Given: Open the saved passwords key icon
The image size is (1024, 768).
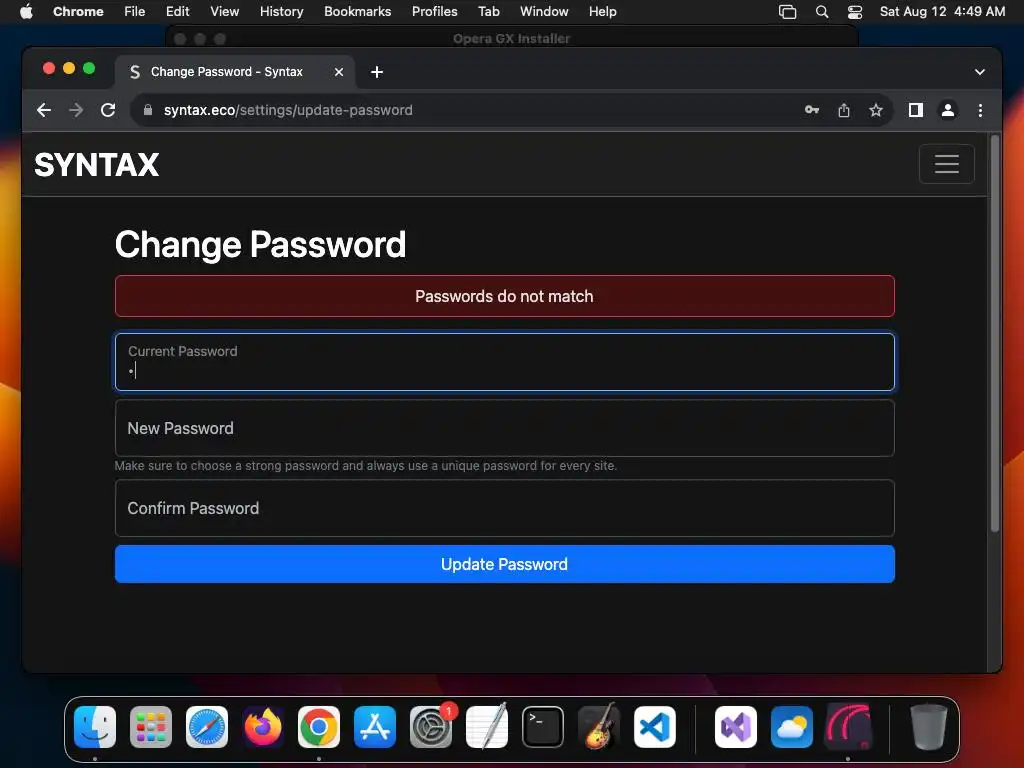Looking at the screenshot, I should coord(812,110).
